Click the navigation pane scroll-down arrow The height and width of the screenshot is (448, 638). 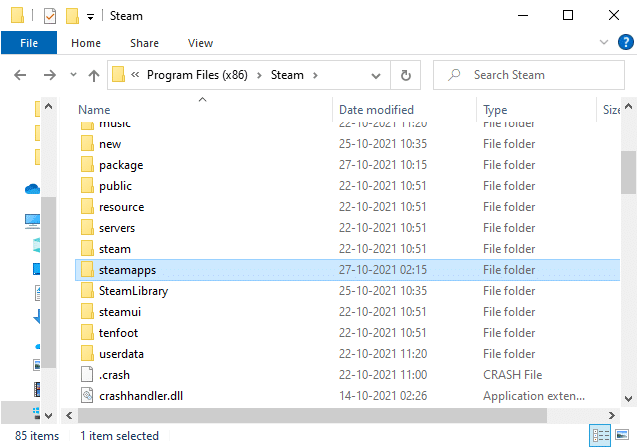48,416
